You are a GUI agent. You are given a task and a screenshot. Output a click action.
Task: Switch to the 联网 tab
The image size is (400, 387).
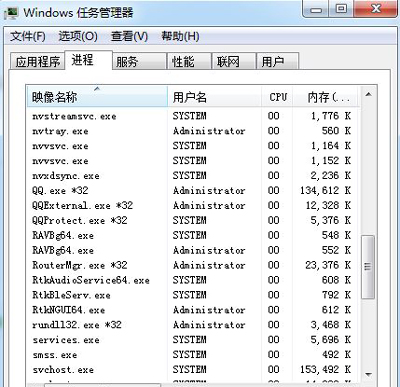[x=234, y=61]
